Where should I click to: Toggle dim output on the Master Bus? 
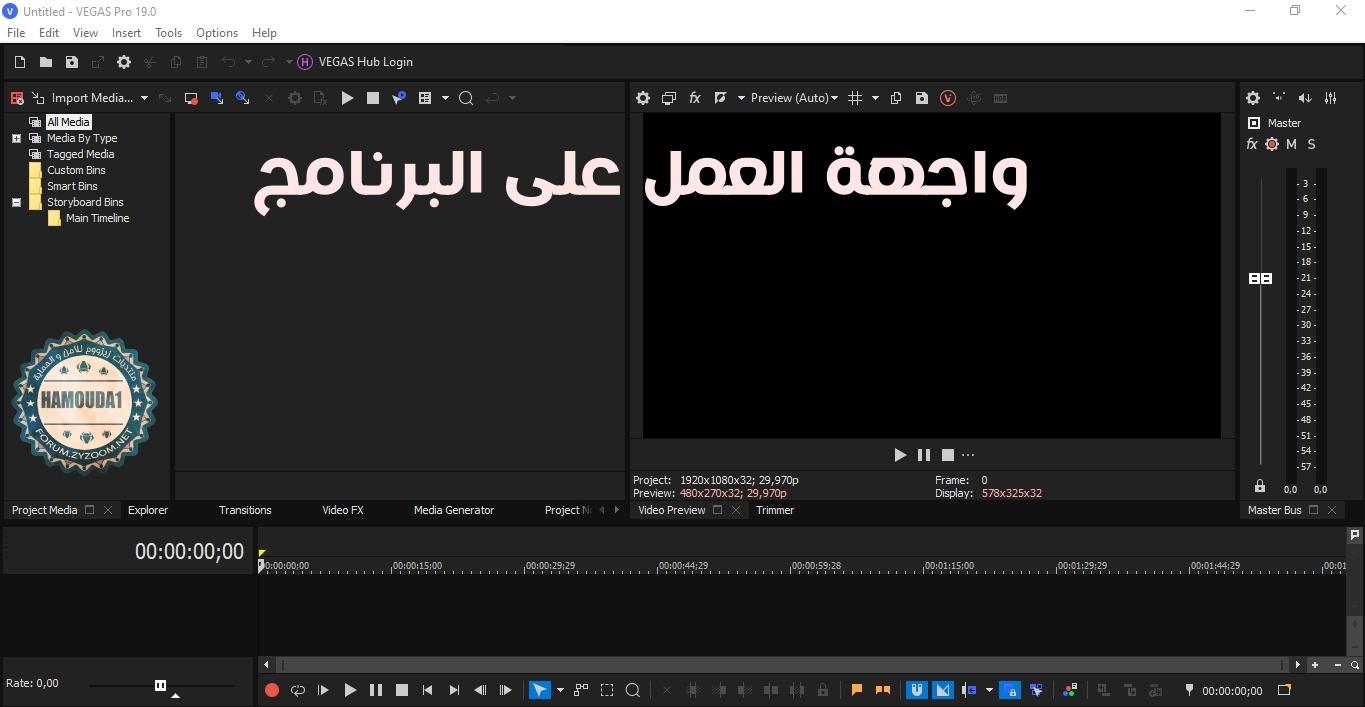pyautogui.click(x=1305, y=98)
